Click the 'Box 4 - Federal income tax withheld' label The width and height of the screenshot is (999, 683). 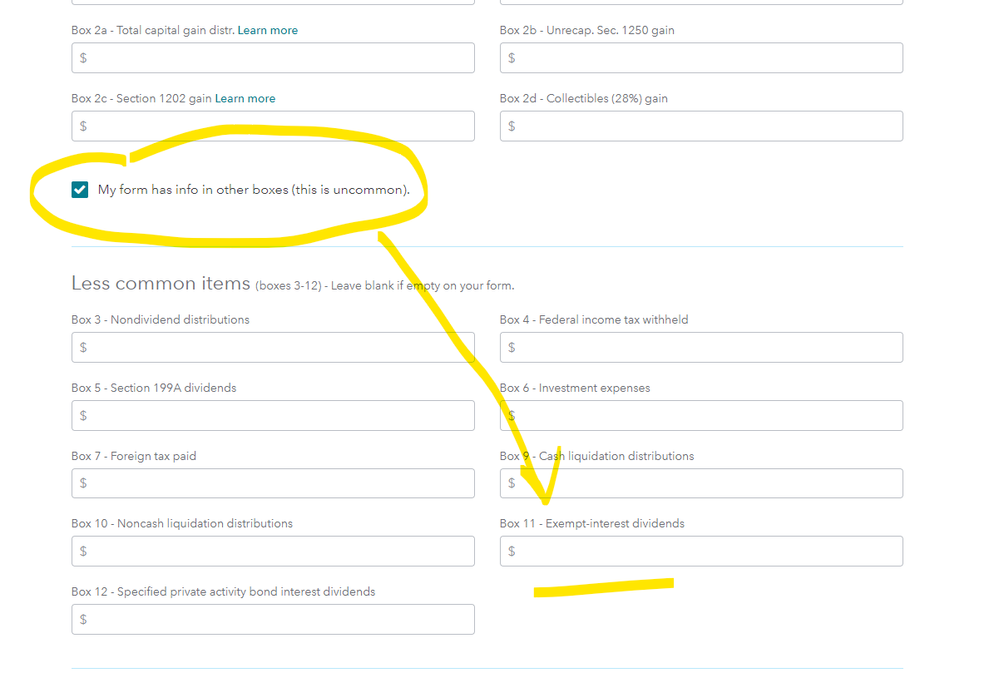594,320
